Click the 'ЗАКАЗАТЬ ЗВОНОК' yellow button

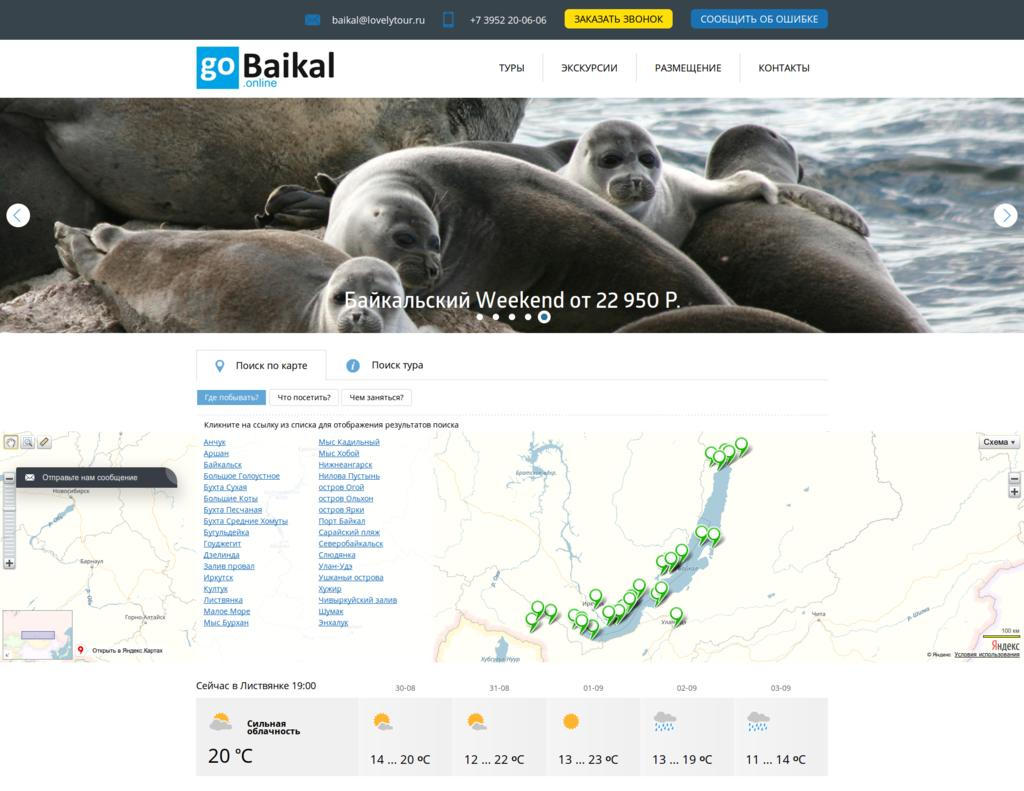(618, 20)
